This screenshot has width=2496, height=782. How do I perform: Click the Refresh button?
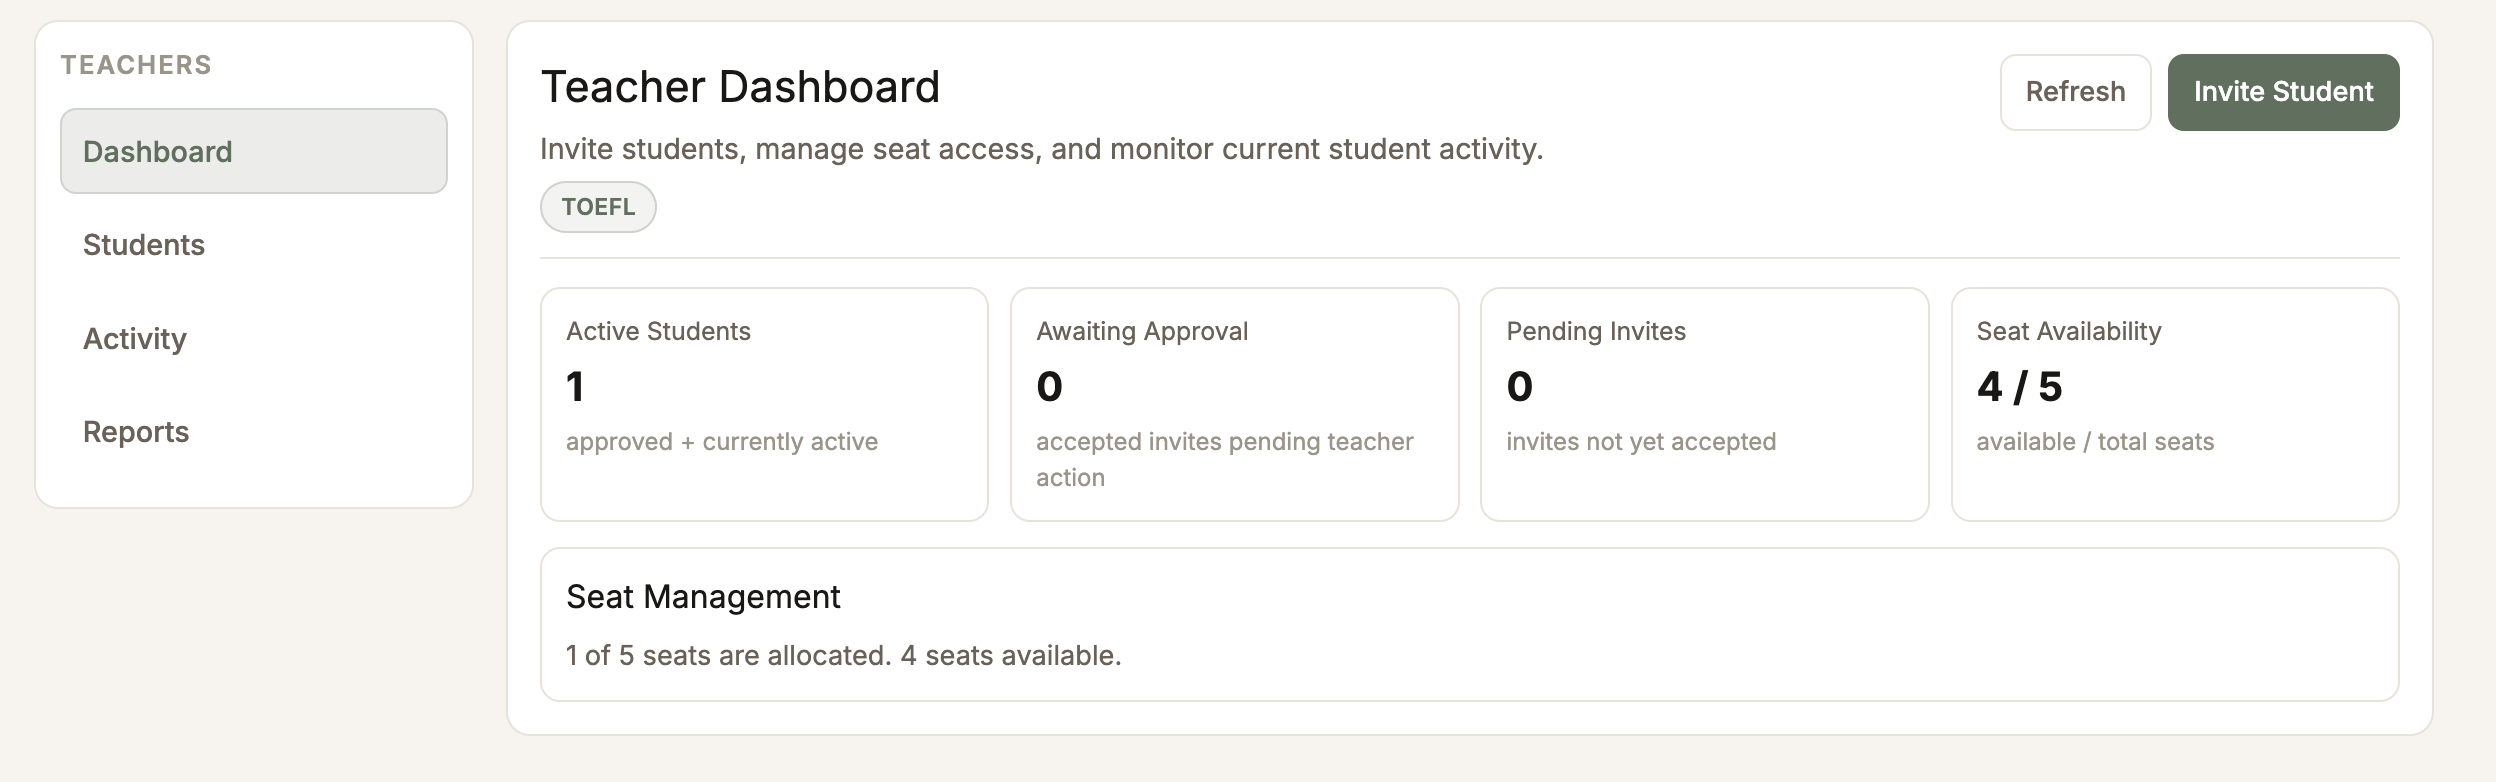coord(2075,91)
